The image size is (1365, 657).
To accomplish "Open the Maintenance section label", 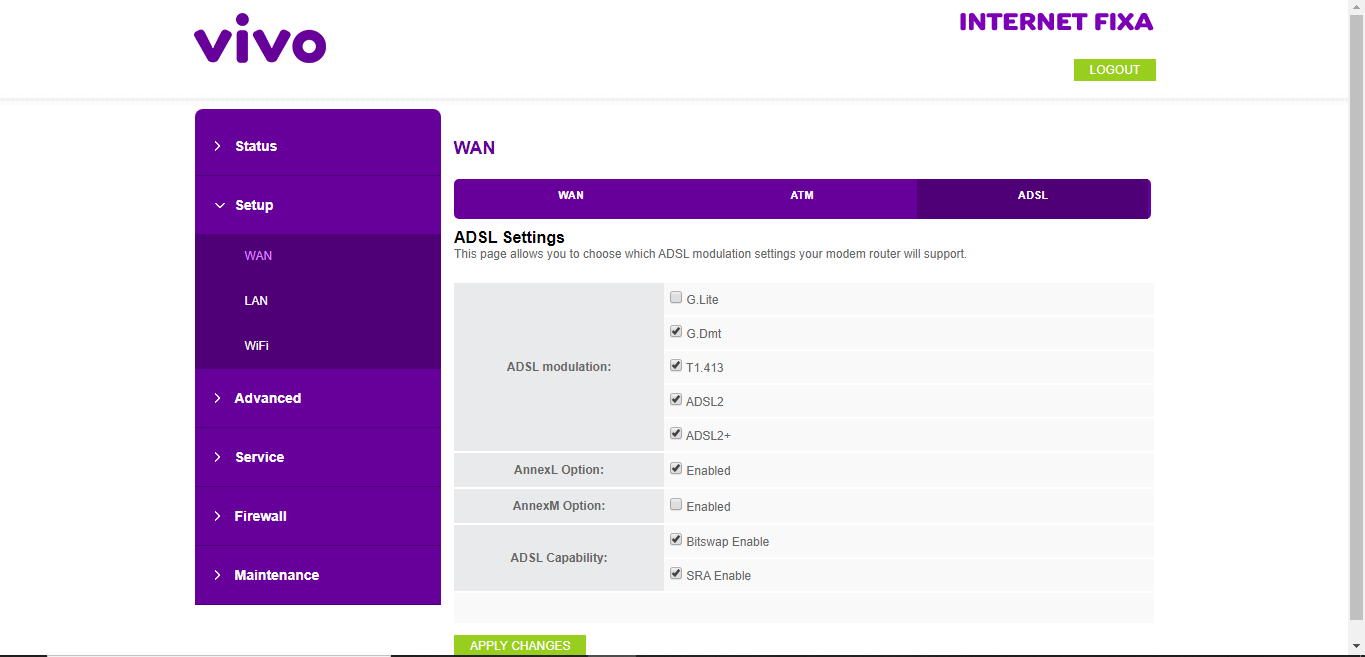I will (x=277, y=575).
